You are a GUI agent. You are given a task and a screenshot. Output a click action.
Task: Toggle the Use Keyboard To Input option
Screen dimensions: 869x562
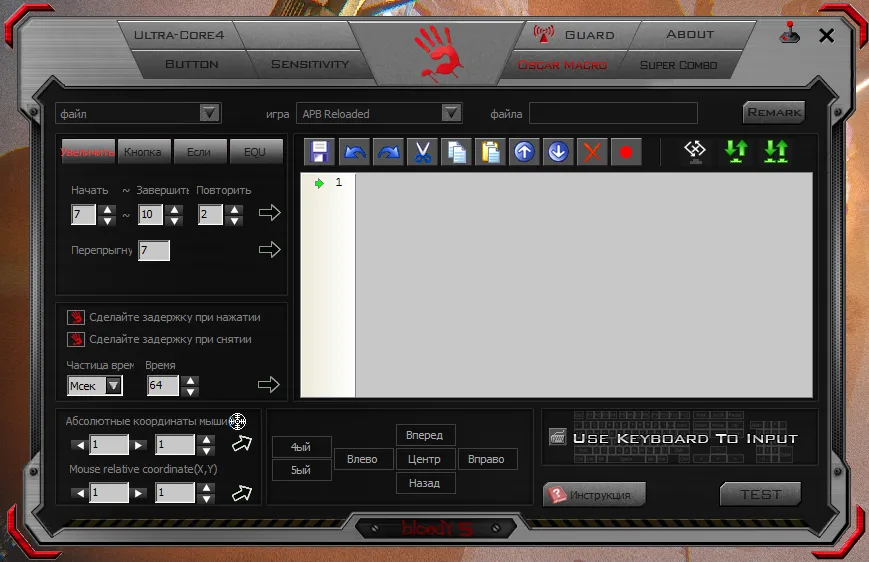[559, 437]
